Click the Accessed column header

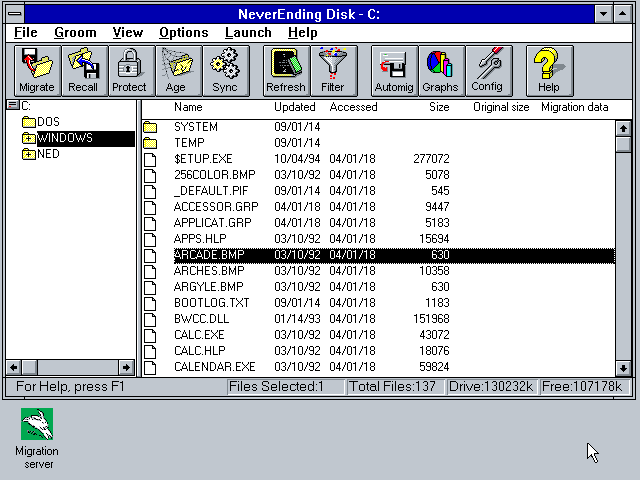(353, 107)
